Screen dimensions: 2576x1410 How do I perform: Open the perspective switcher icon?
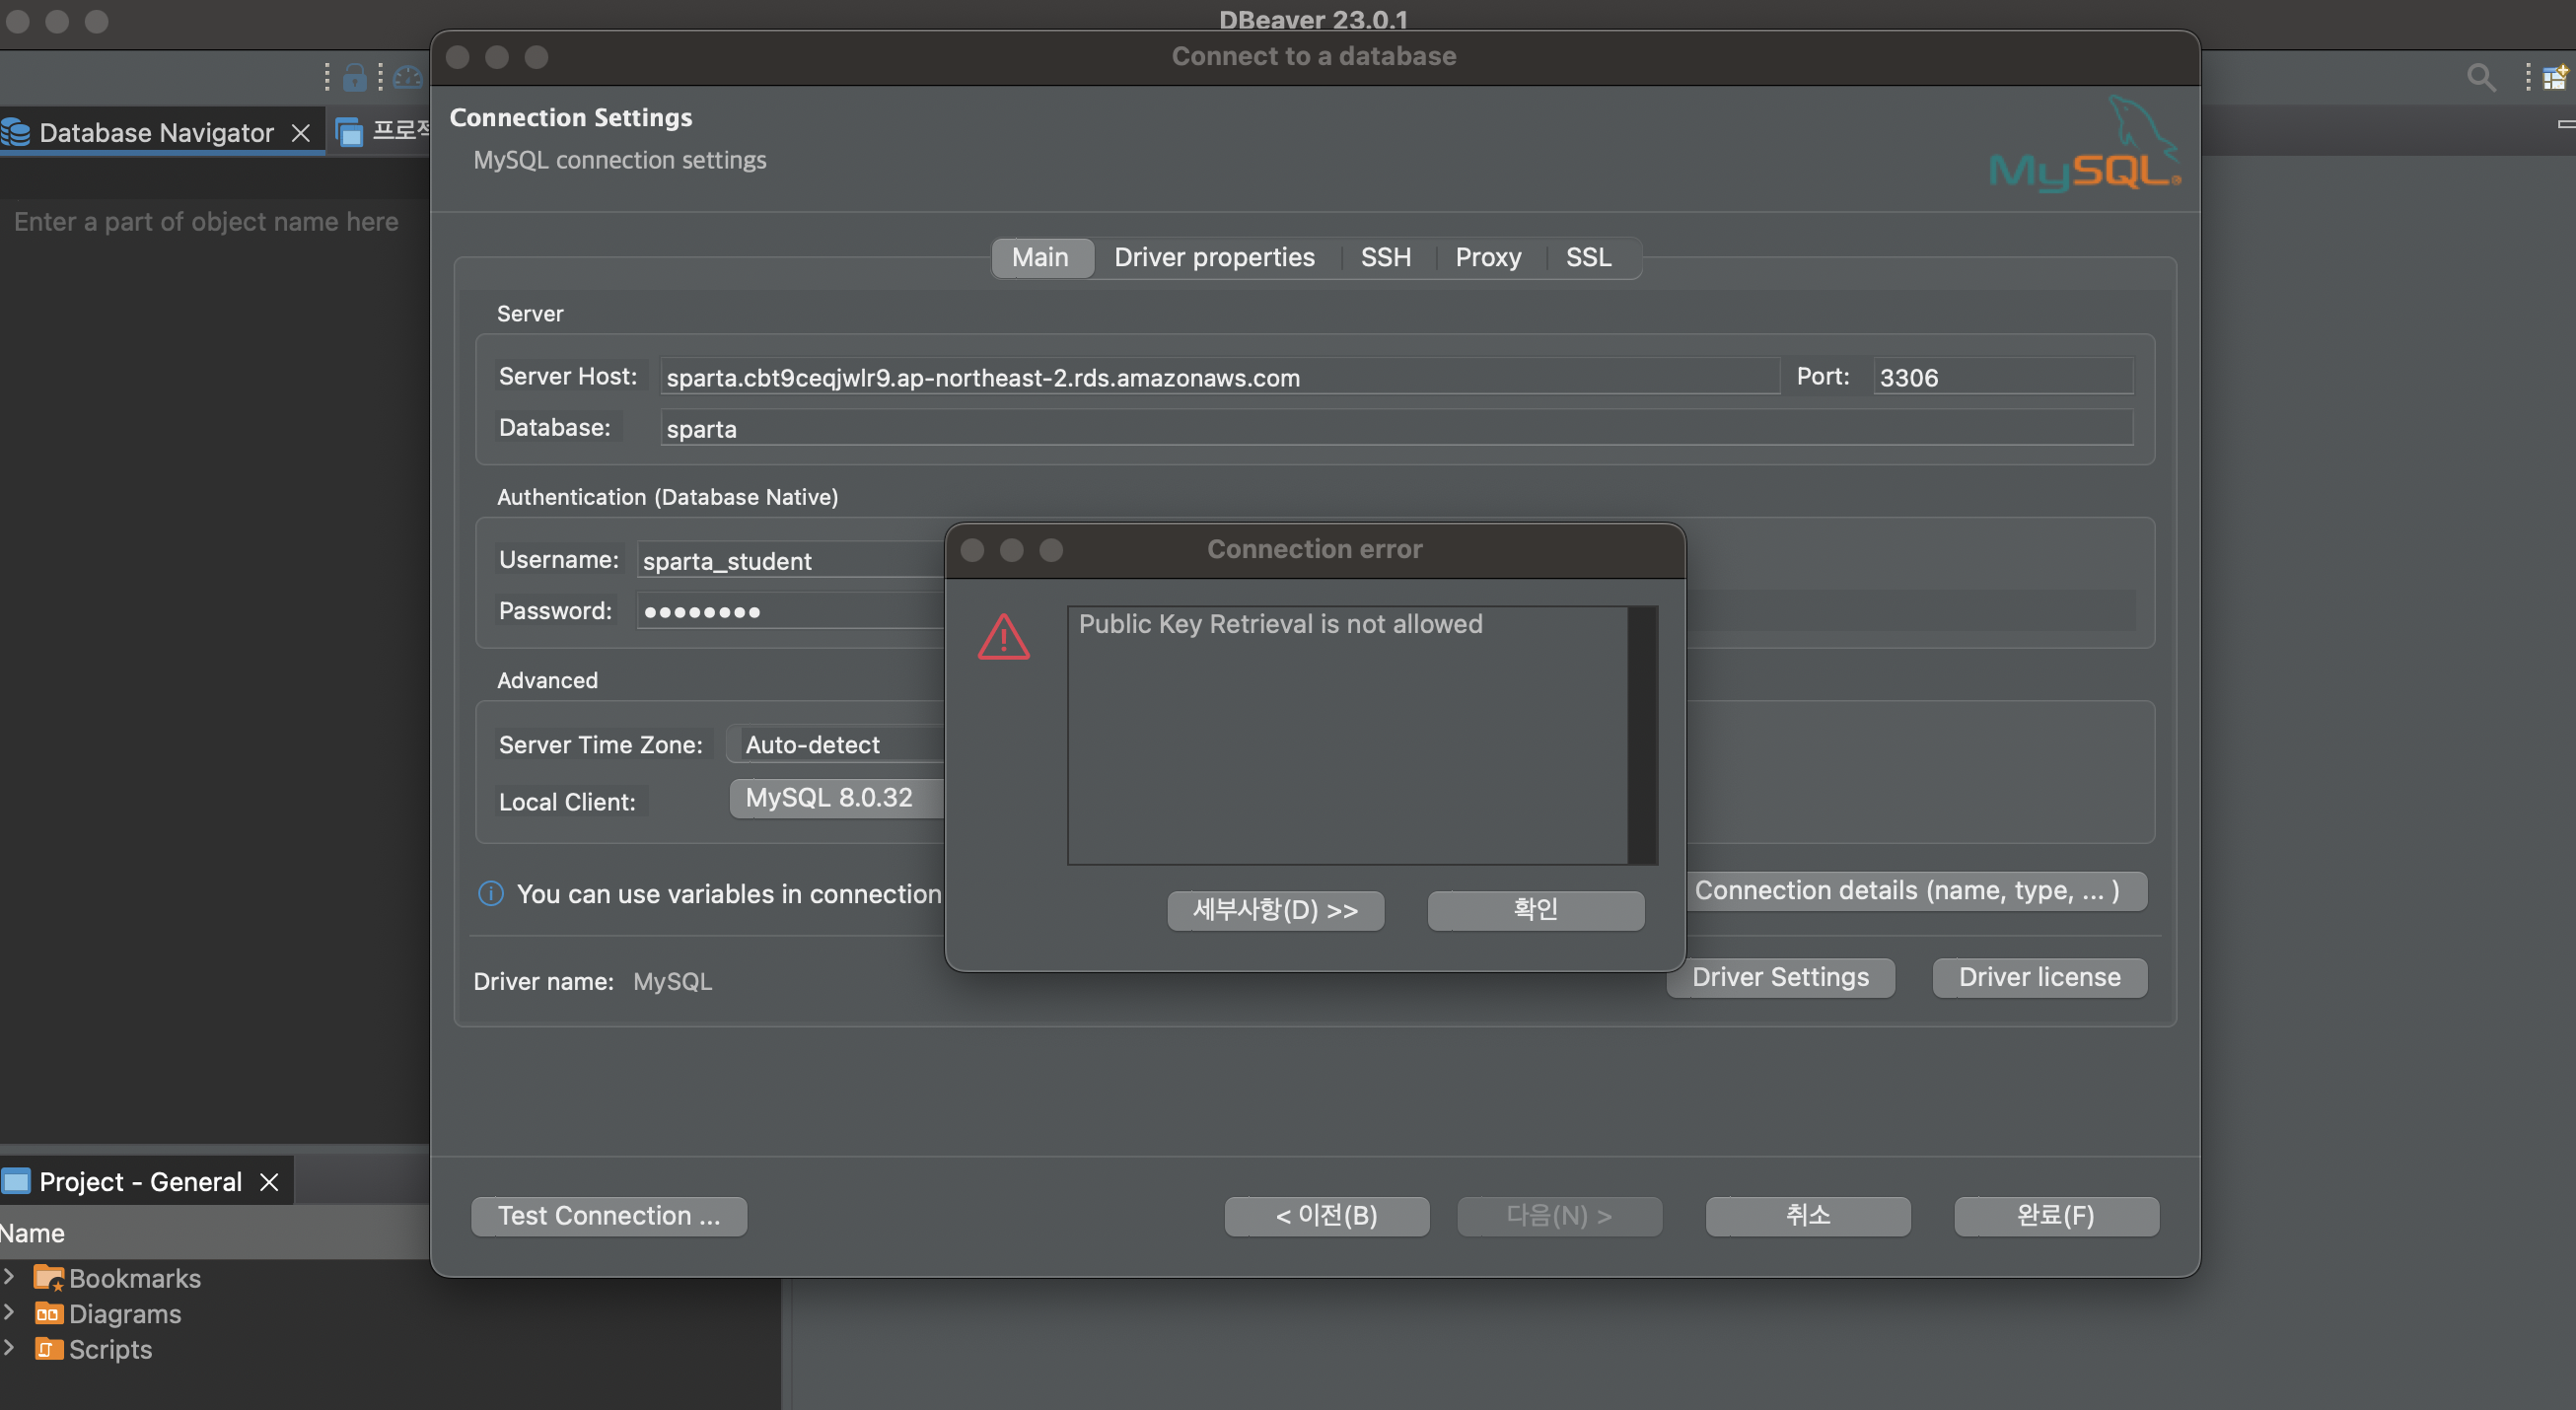coord(2555,77)
